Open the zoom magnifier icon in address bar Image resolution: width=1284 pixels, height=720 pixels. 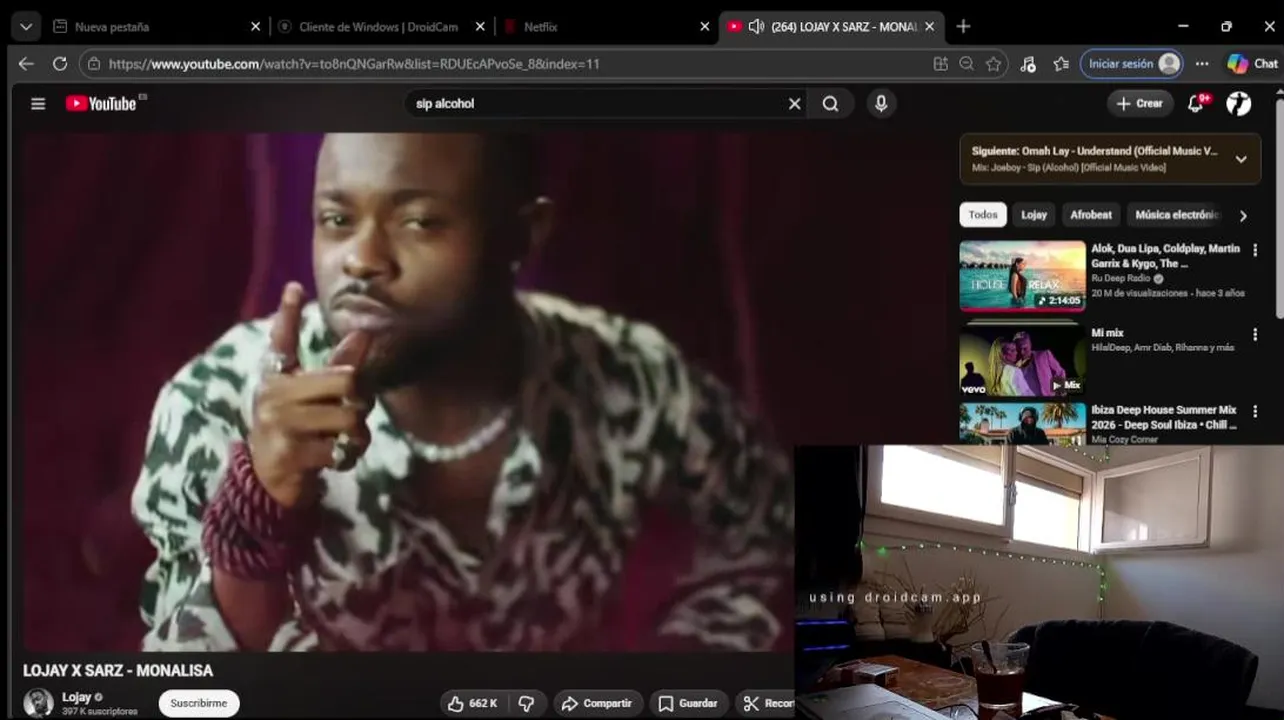pos(966,64)
